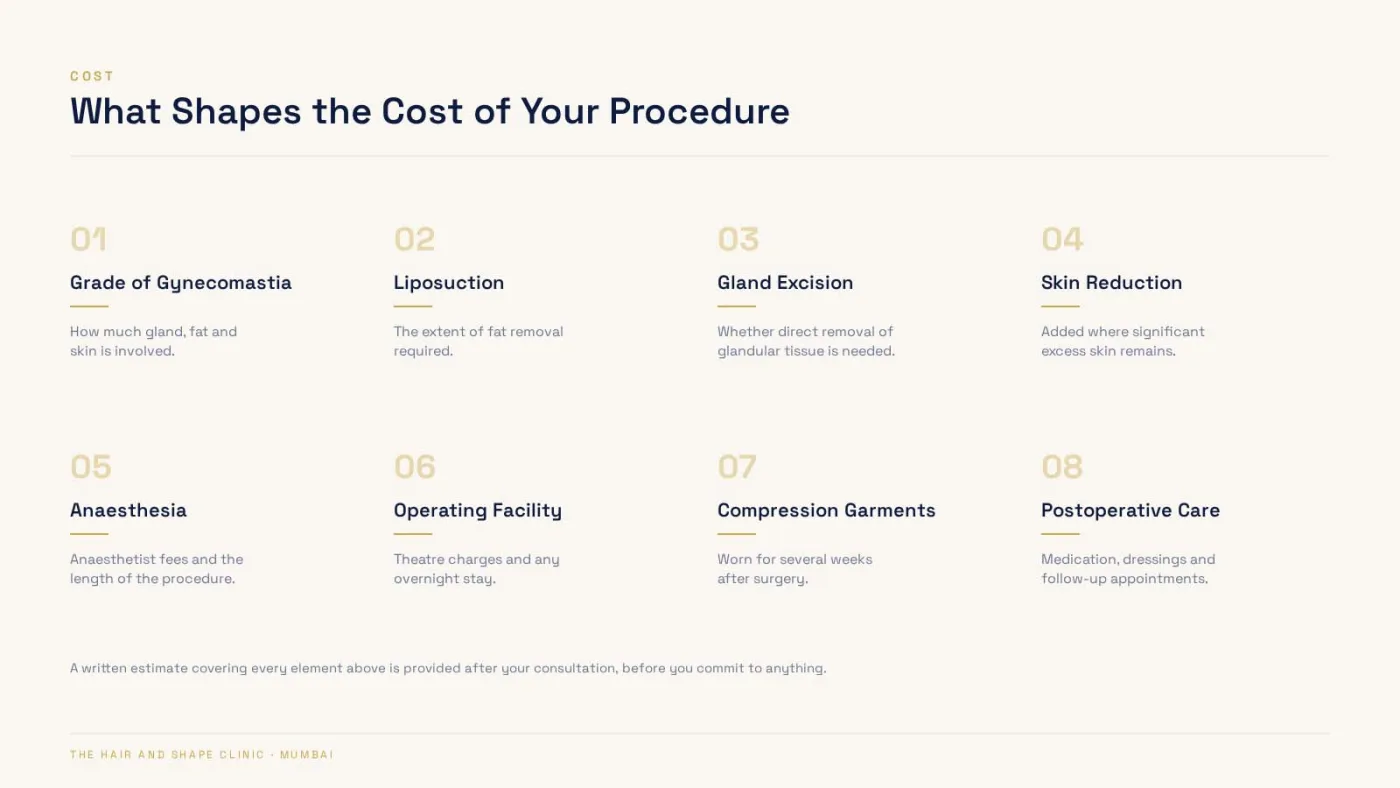1400x788 pixels.
Task: Select the small COST label above the title
Action: [x=92, y=76]
